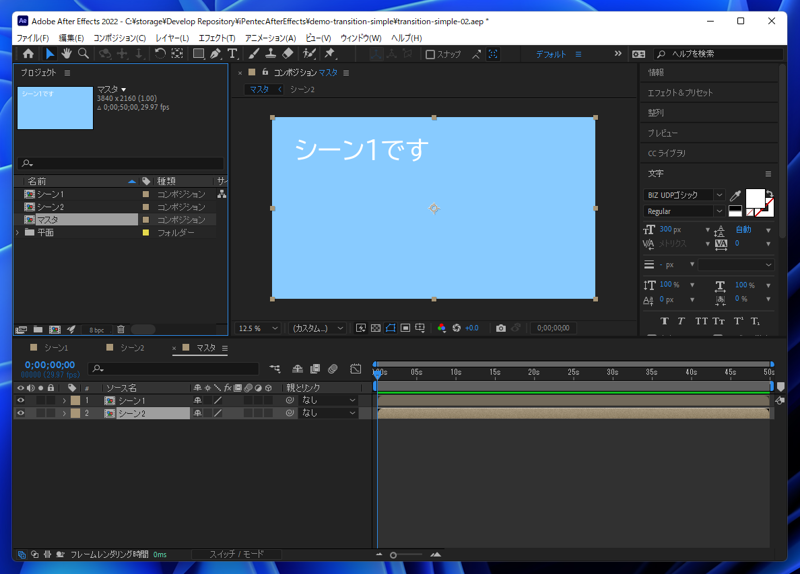Hide the シーン1 layer with its eye icon
The image size is (800, 574).
20,401
